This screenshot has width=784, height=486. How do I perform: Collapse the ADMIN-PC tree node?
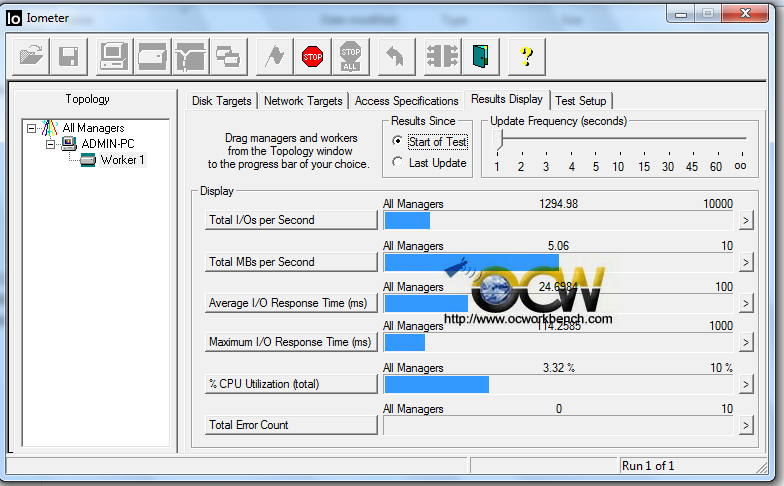click(50, 144)
